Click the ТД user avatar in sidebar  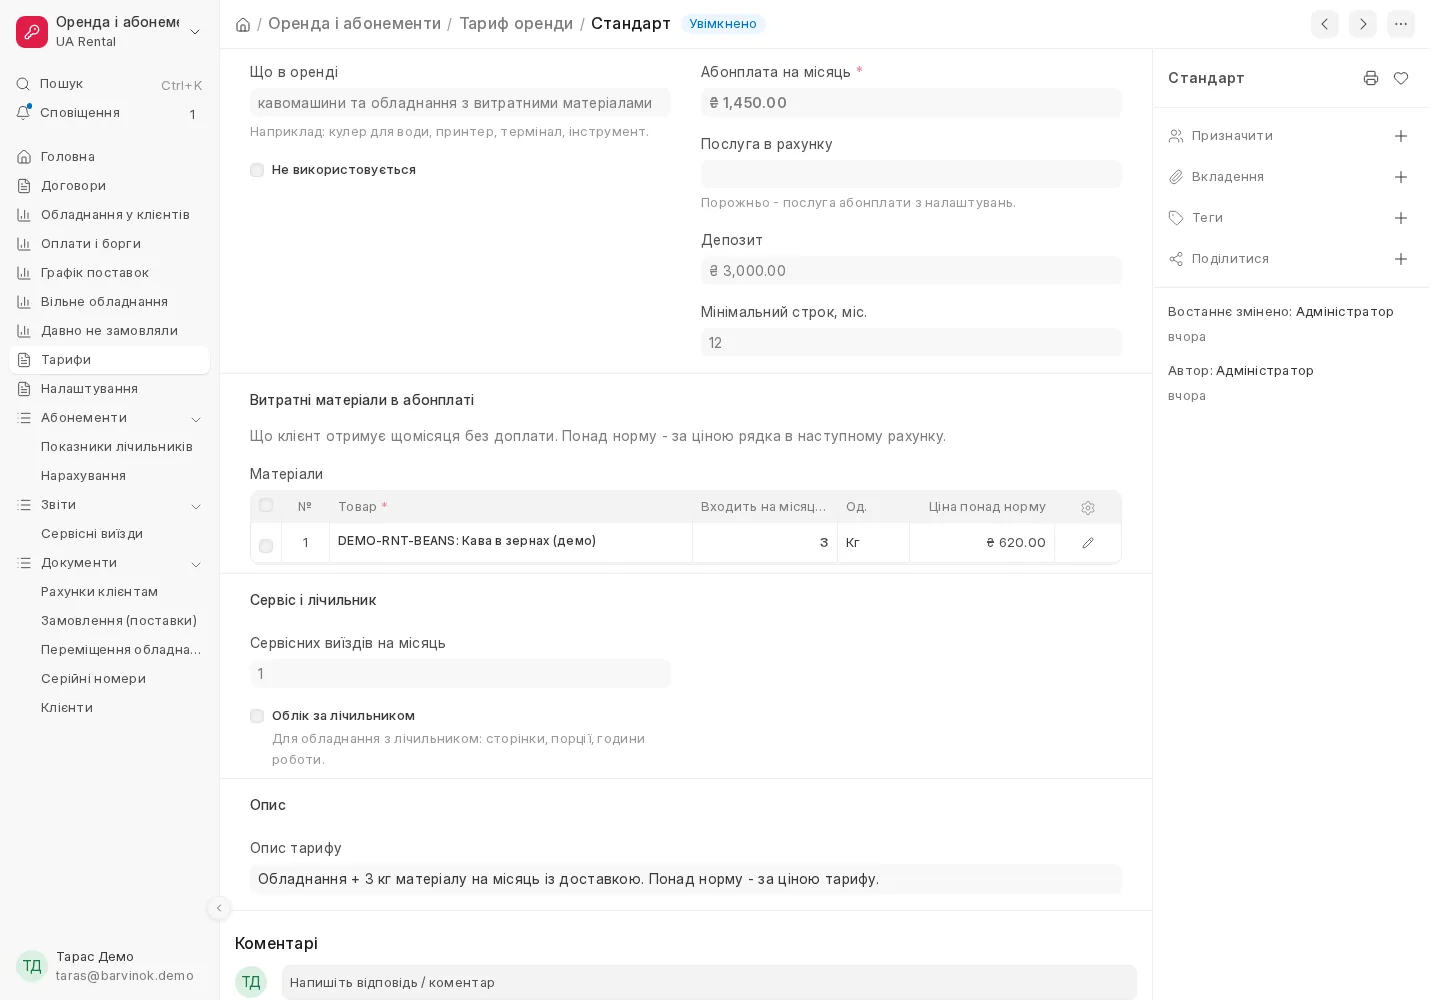[x=32, y=966]
